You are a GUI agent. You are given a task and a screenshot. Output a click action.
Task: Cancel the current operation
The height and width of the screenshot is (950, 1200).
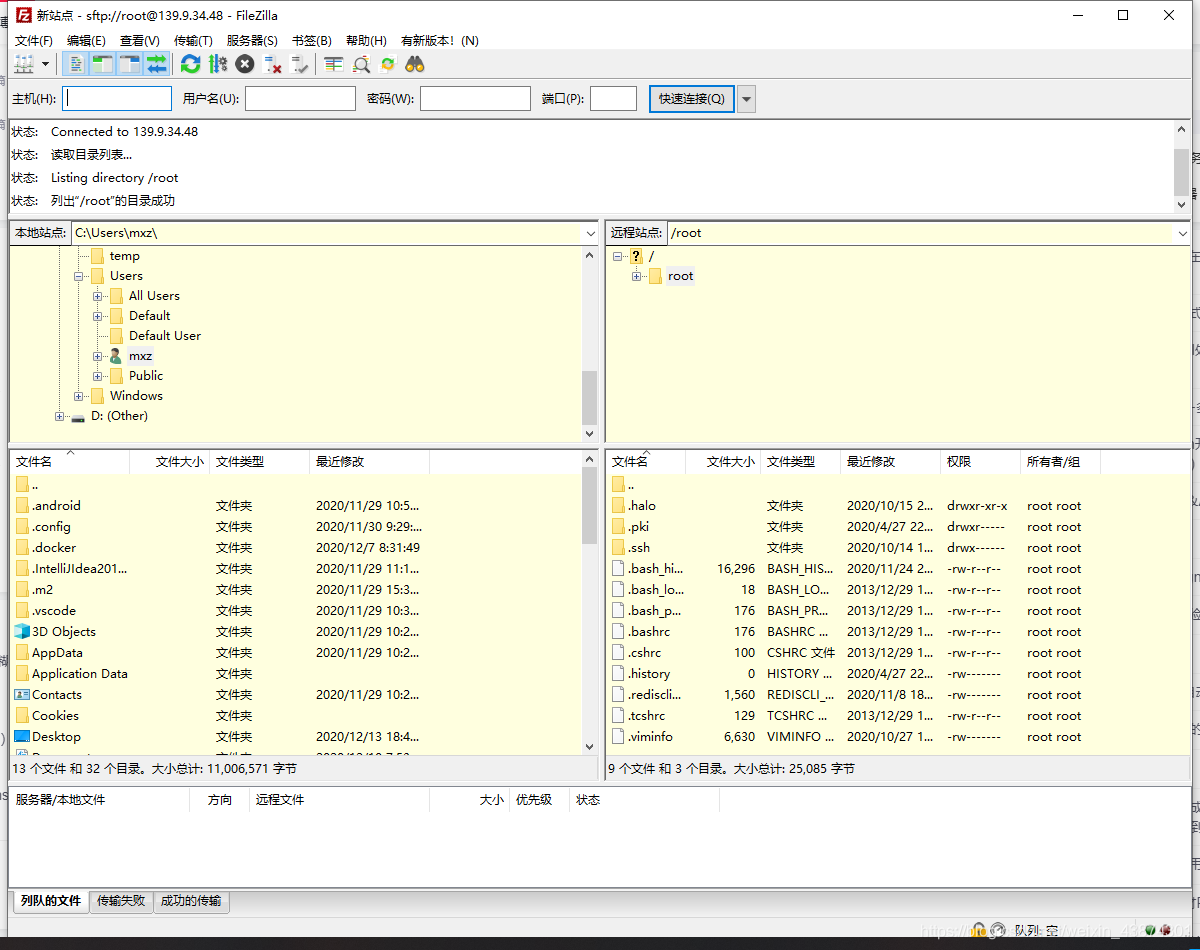[245, 64]
